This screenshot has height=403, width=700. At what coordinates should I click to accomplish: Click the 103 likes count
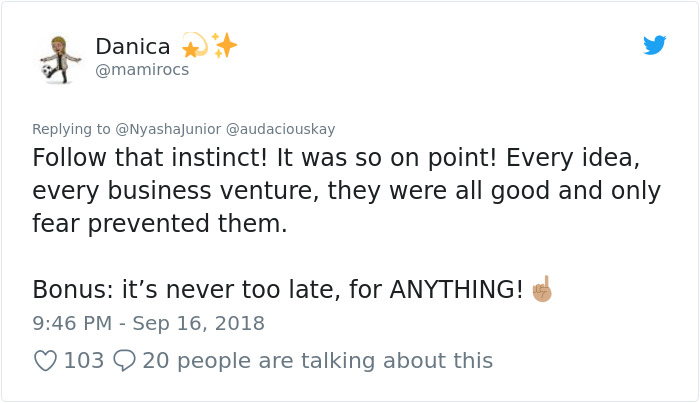[84, 360]
